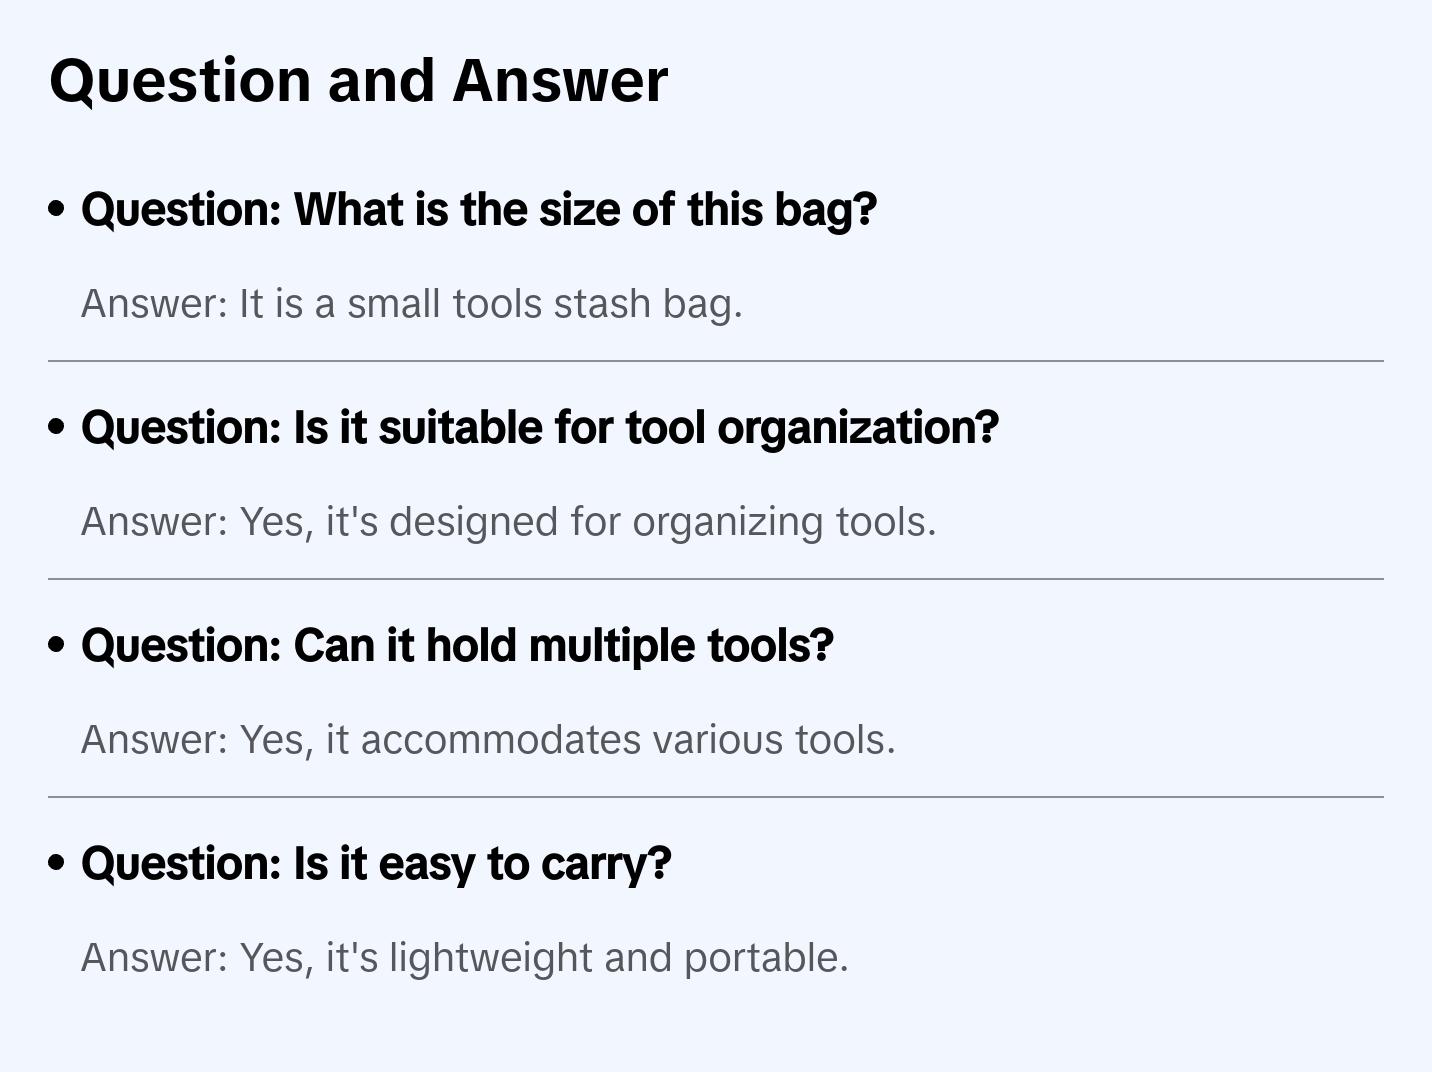This screenshot has height=1072, width=1432.
Task: Click the bullet before the multiple tools question
Action: 57,646
